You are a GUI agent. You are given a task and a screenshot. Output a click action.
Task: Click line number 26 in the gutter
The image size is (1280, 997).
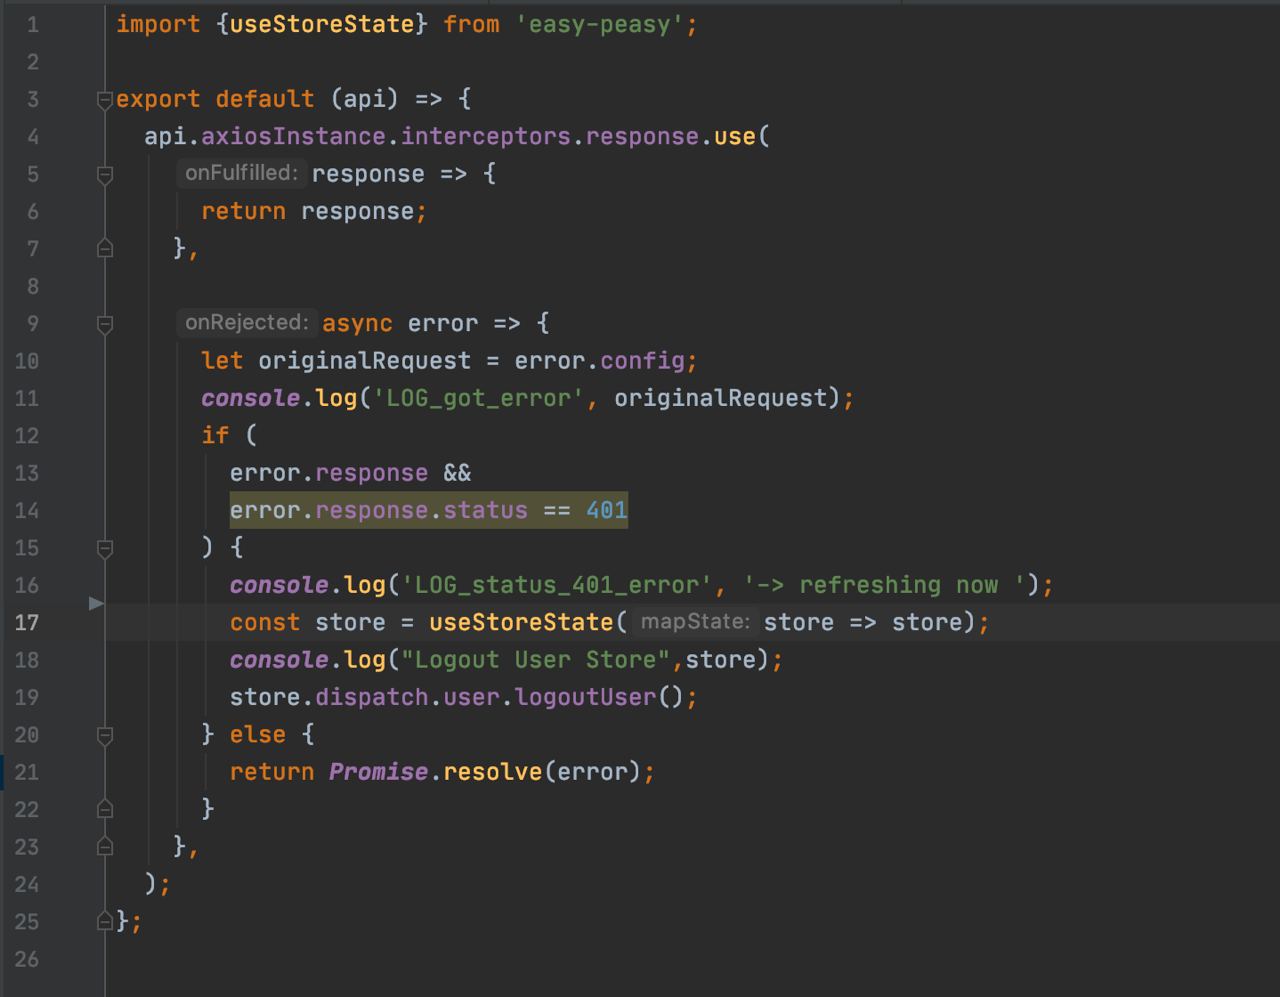(27, 959)
